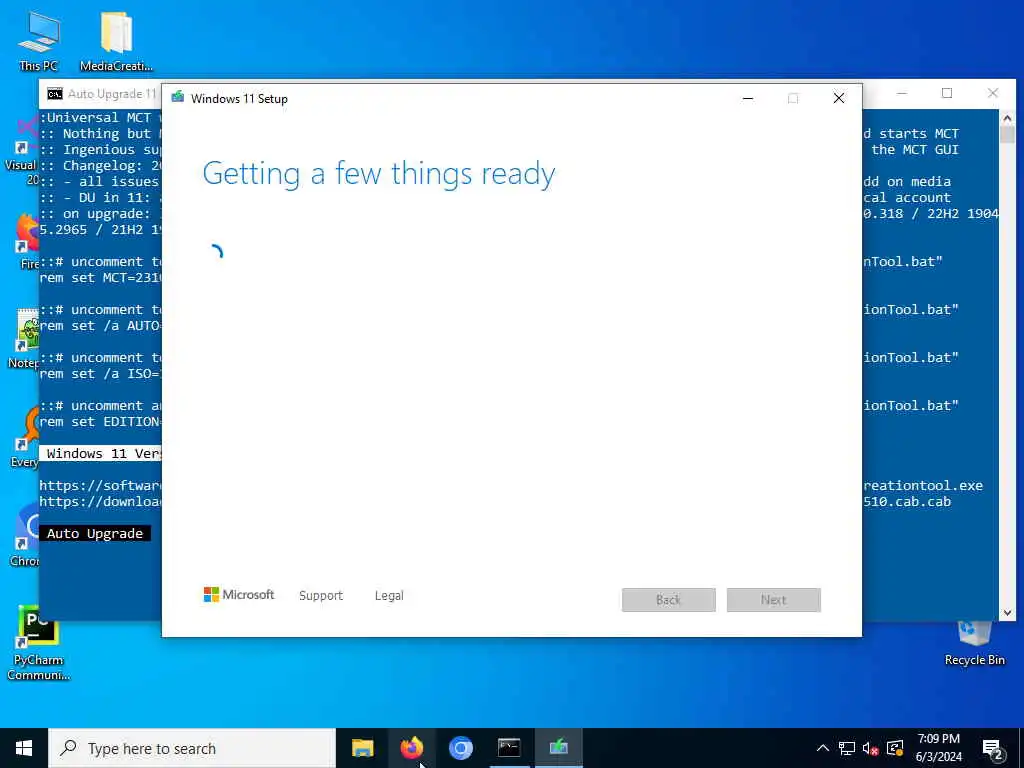
Task: Minimize the Auto Upgrade console window
Action: pos(902,93)
